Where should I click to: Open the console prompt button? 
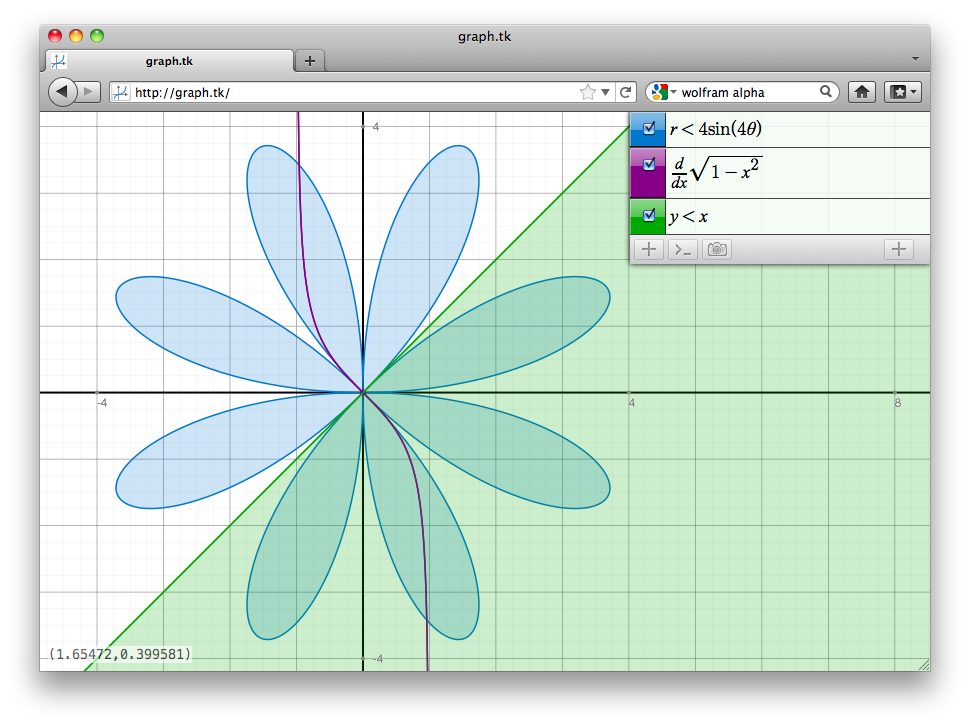(x=683, y=249)
